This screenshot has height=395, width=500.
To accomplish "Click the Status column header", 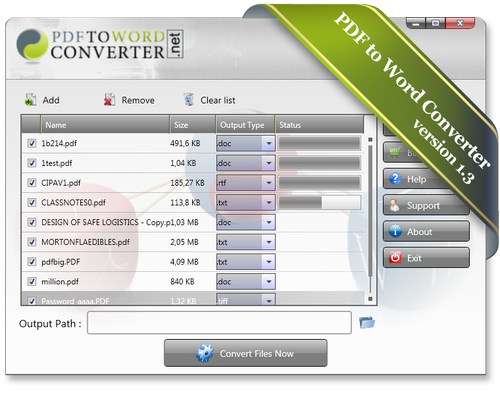I will 319,125.
